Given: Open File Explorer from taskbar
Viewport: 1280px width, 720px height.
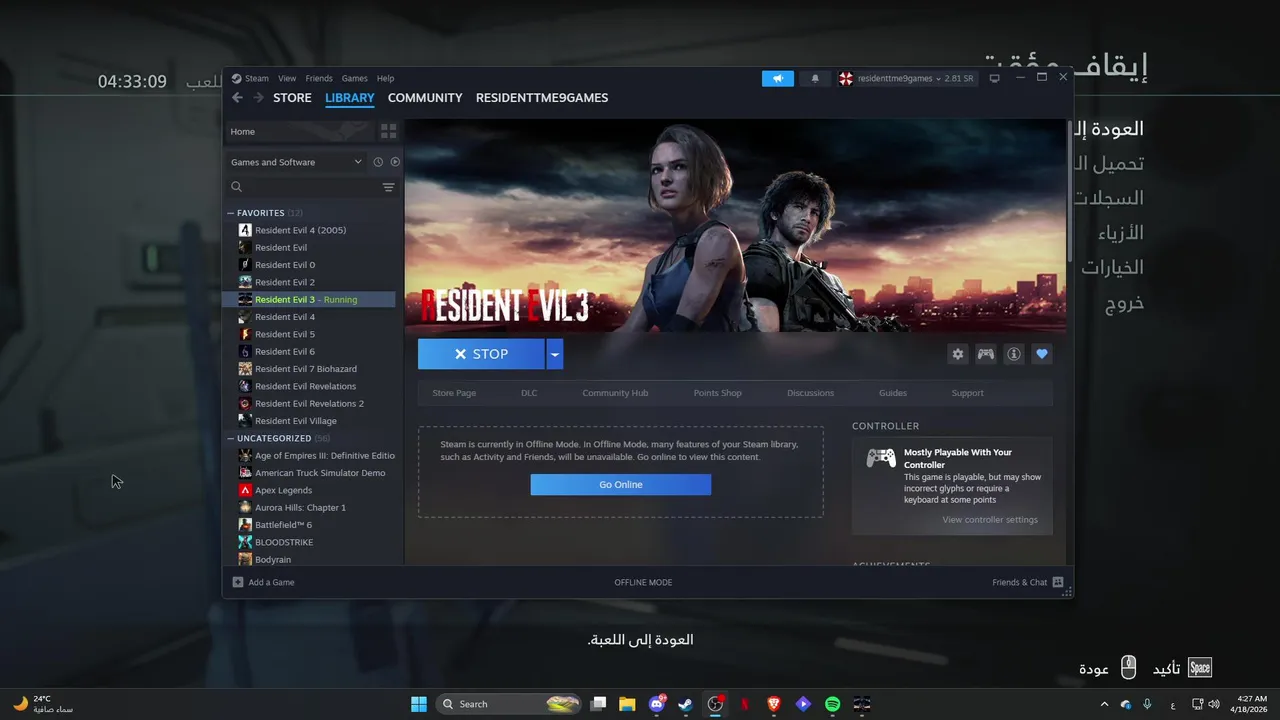Looking at the screenshot, I should pyautogui.click(x=627, y=704).
